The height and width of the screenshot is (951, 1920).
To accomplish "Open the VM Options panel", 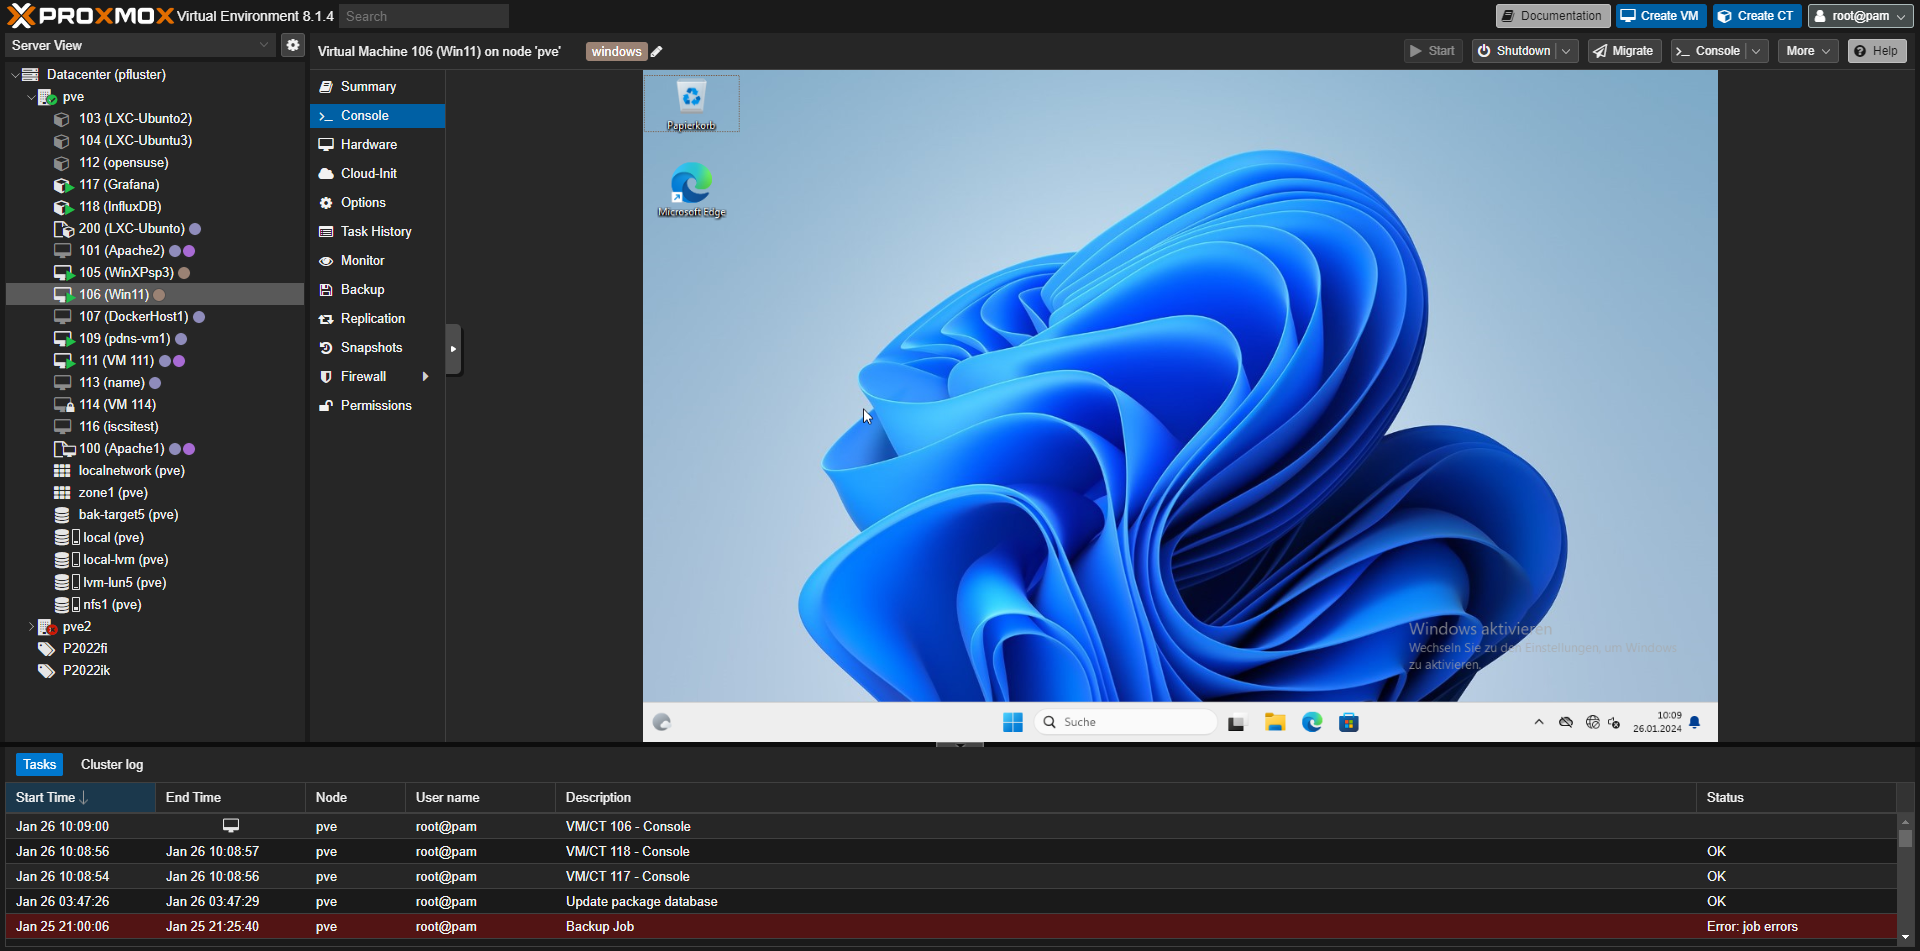I will coord(377,203).
